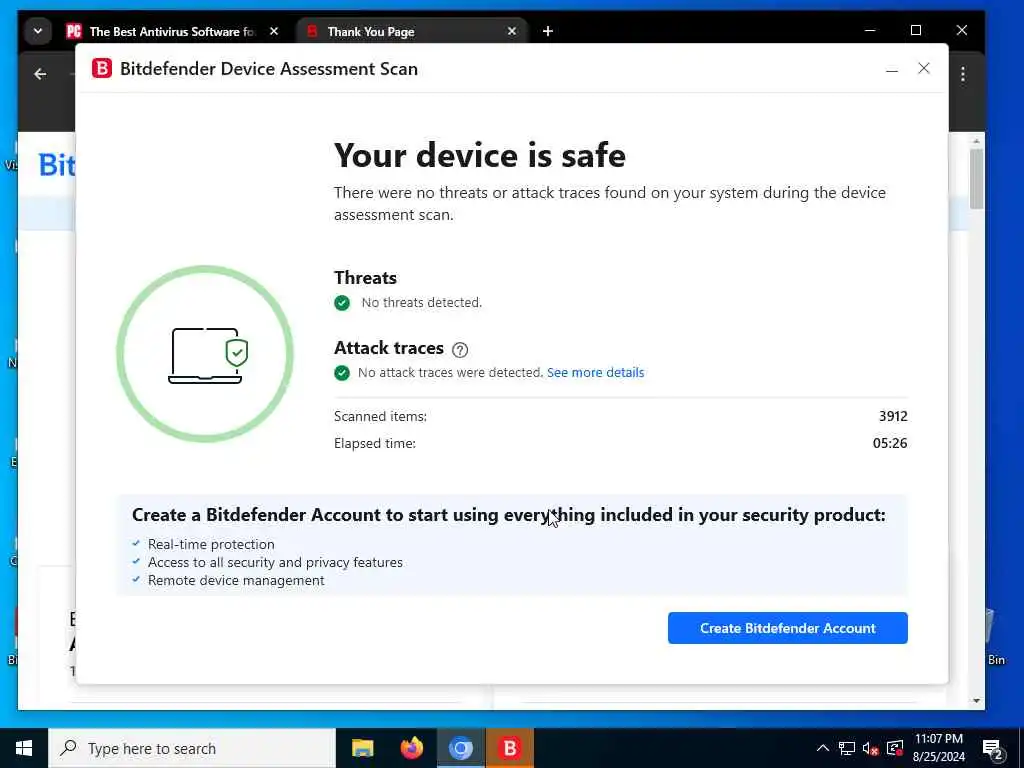Click the scrollbar up arrow in browser
The image size is (1024, 768).
coord(976,141)
